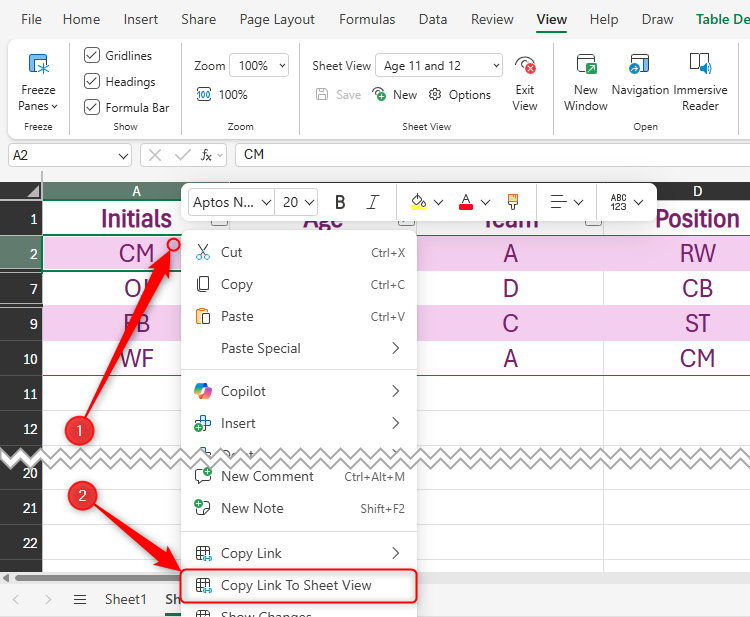Click the text alignment icon

[x=558, y=202]
